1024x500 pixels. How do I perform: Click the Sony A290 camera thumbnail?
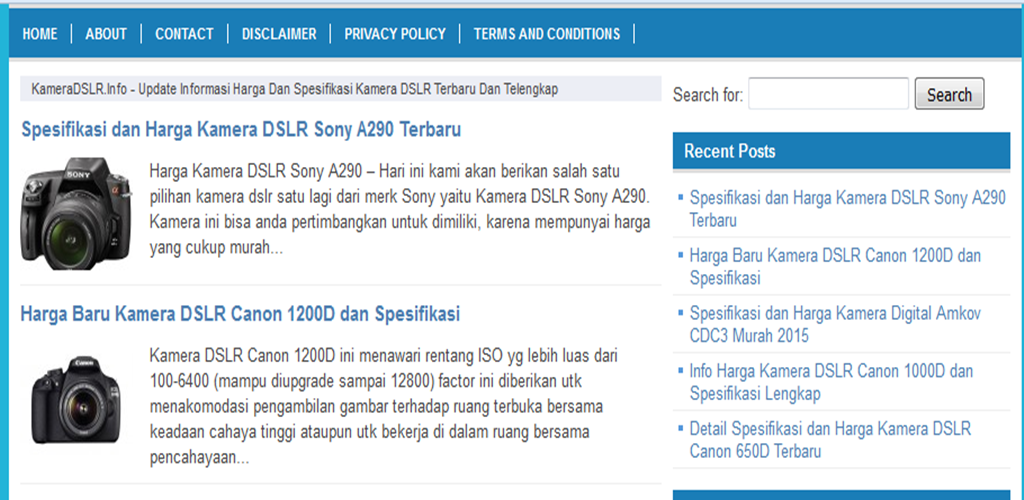pos(76,212)
